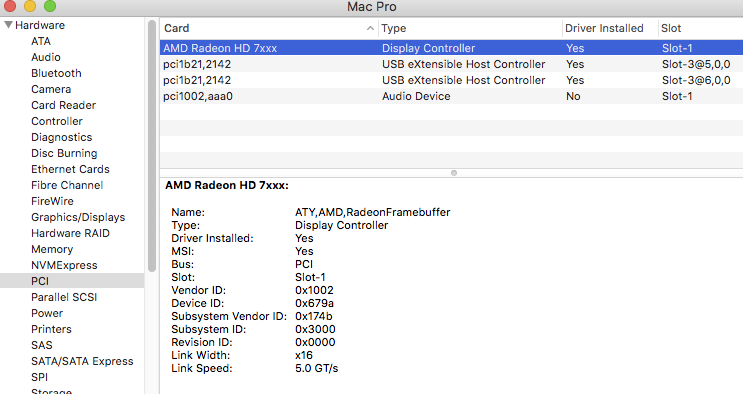This screenshot has width=743, height=394.
Task: Sort by Driver Installed column header
Action: click(604, 28)
